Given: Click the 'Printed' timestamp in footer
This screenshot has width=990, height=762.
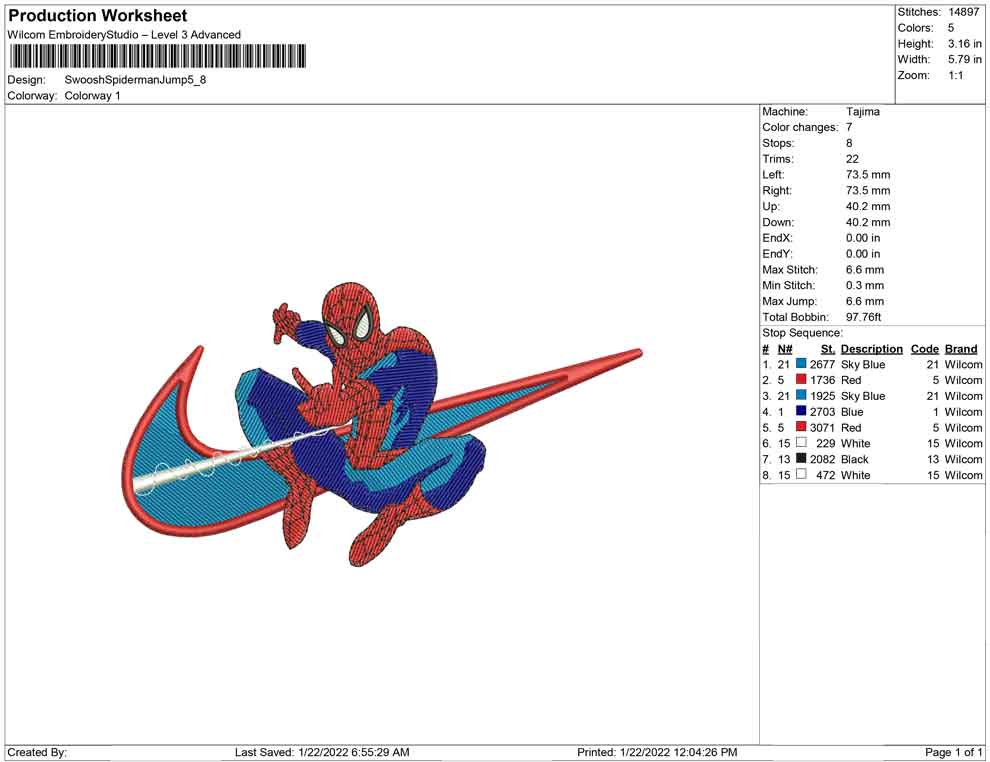Looking at the screenshot, I should tap(657, 752).
